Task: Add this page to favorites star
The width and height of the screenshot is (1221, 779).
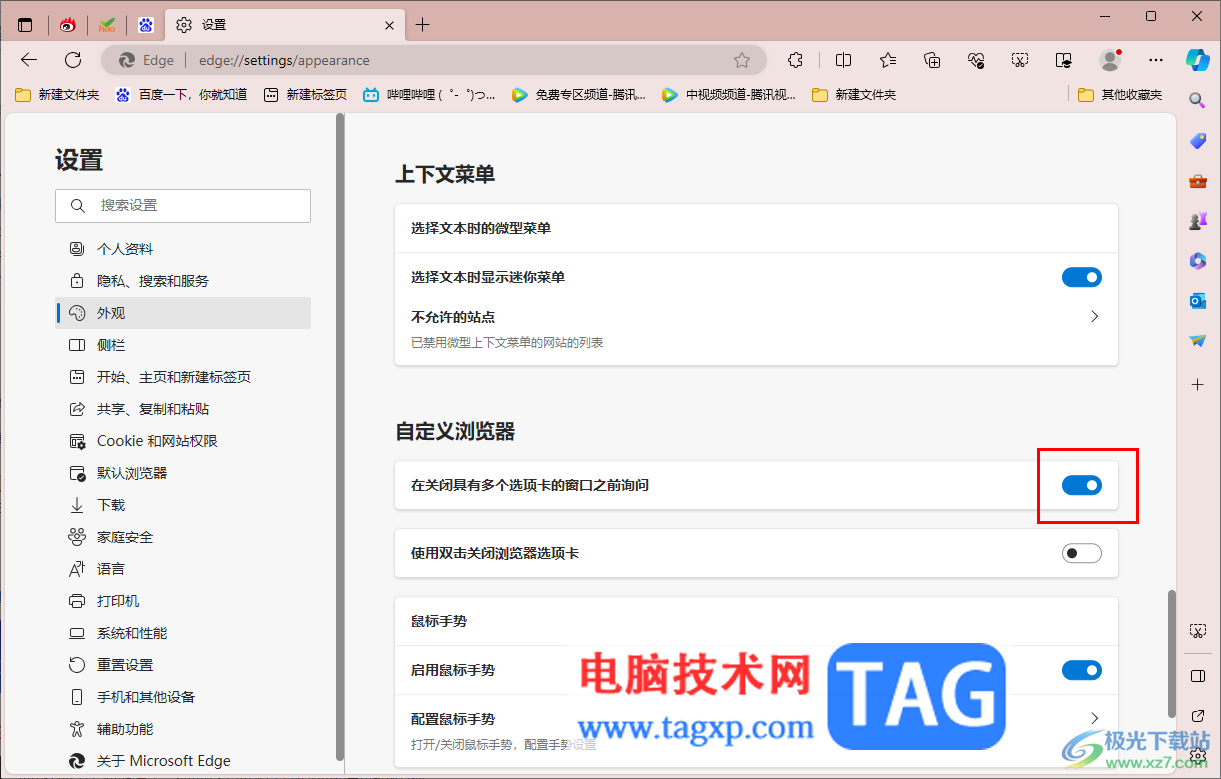Action: (742, 60)
